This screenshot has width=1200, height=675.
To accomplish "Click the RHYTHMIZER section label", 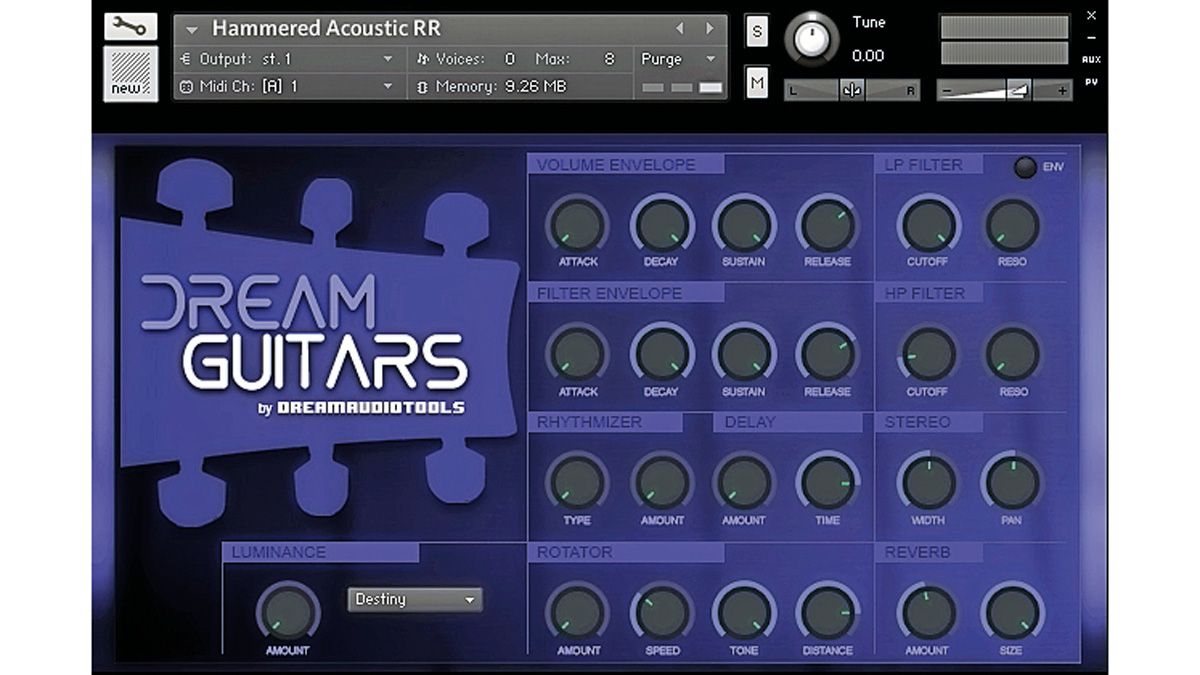I will pos(589,422).
